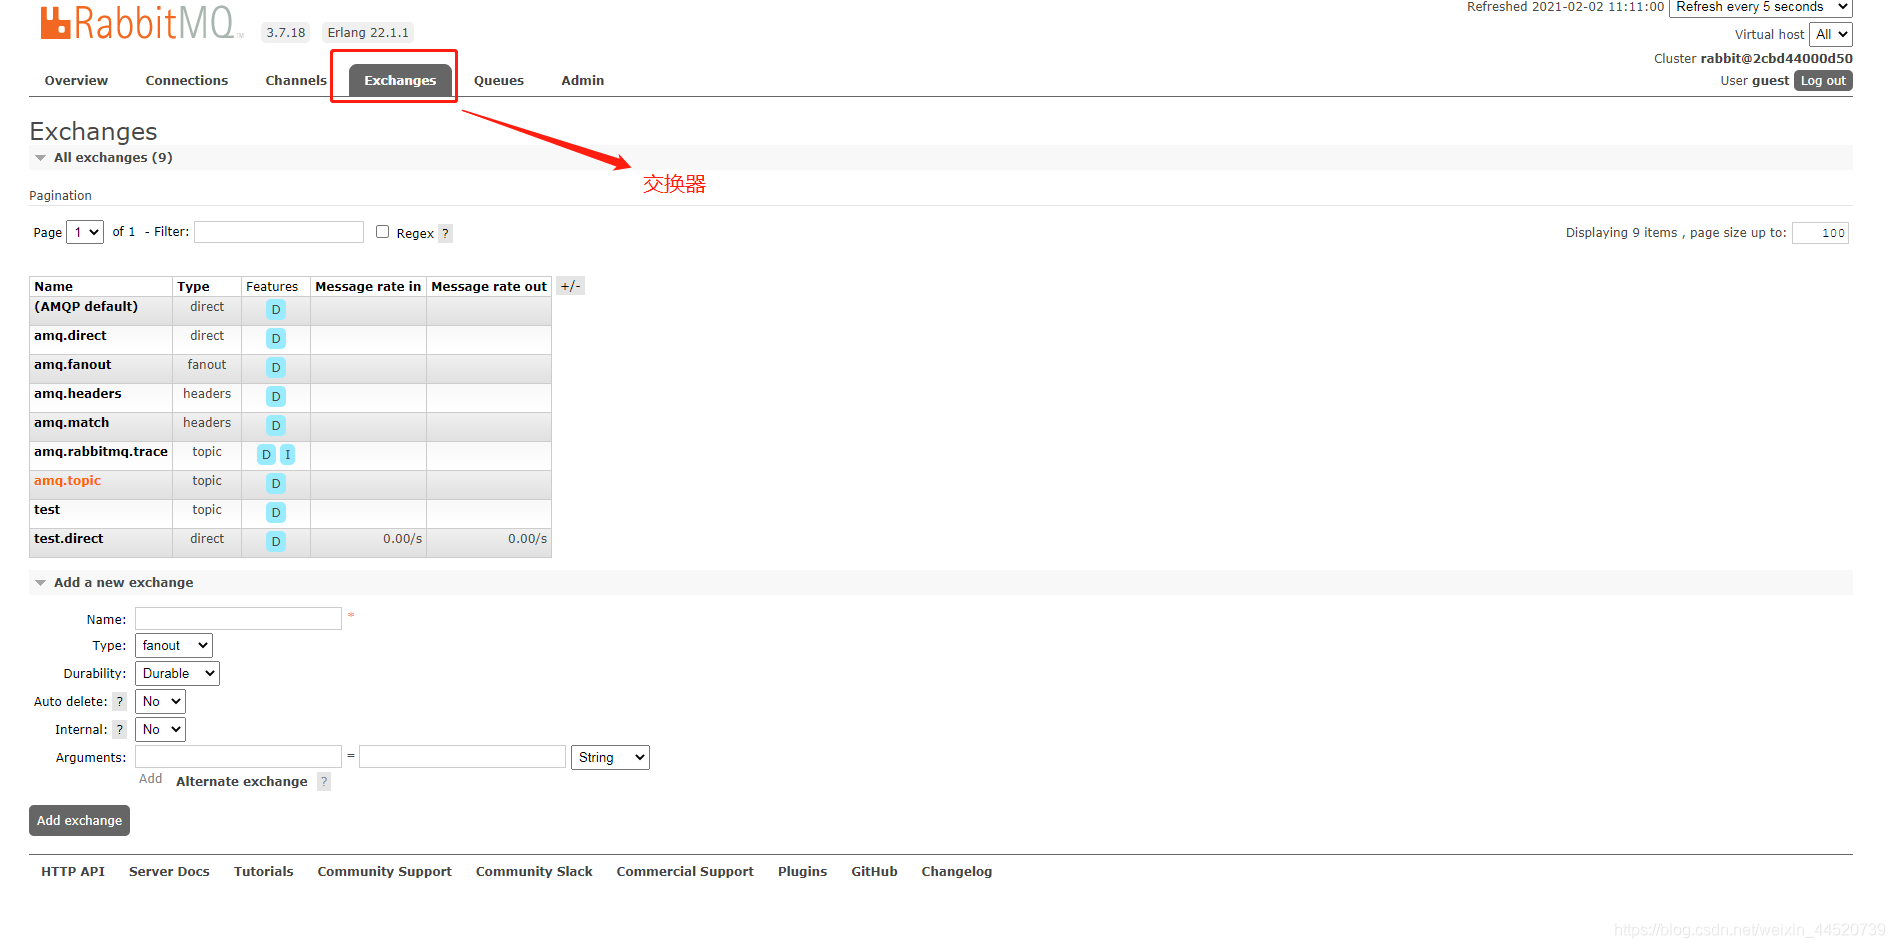Click the Log out button
Viewport: 1895px width, 948px height.
point(1823,81)
